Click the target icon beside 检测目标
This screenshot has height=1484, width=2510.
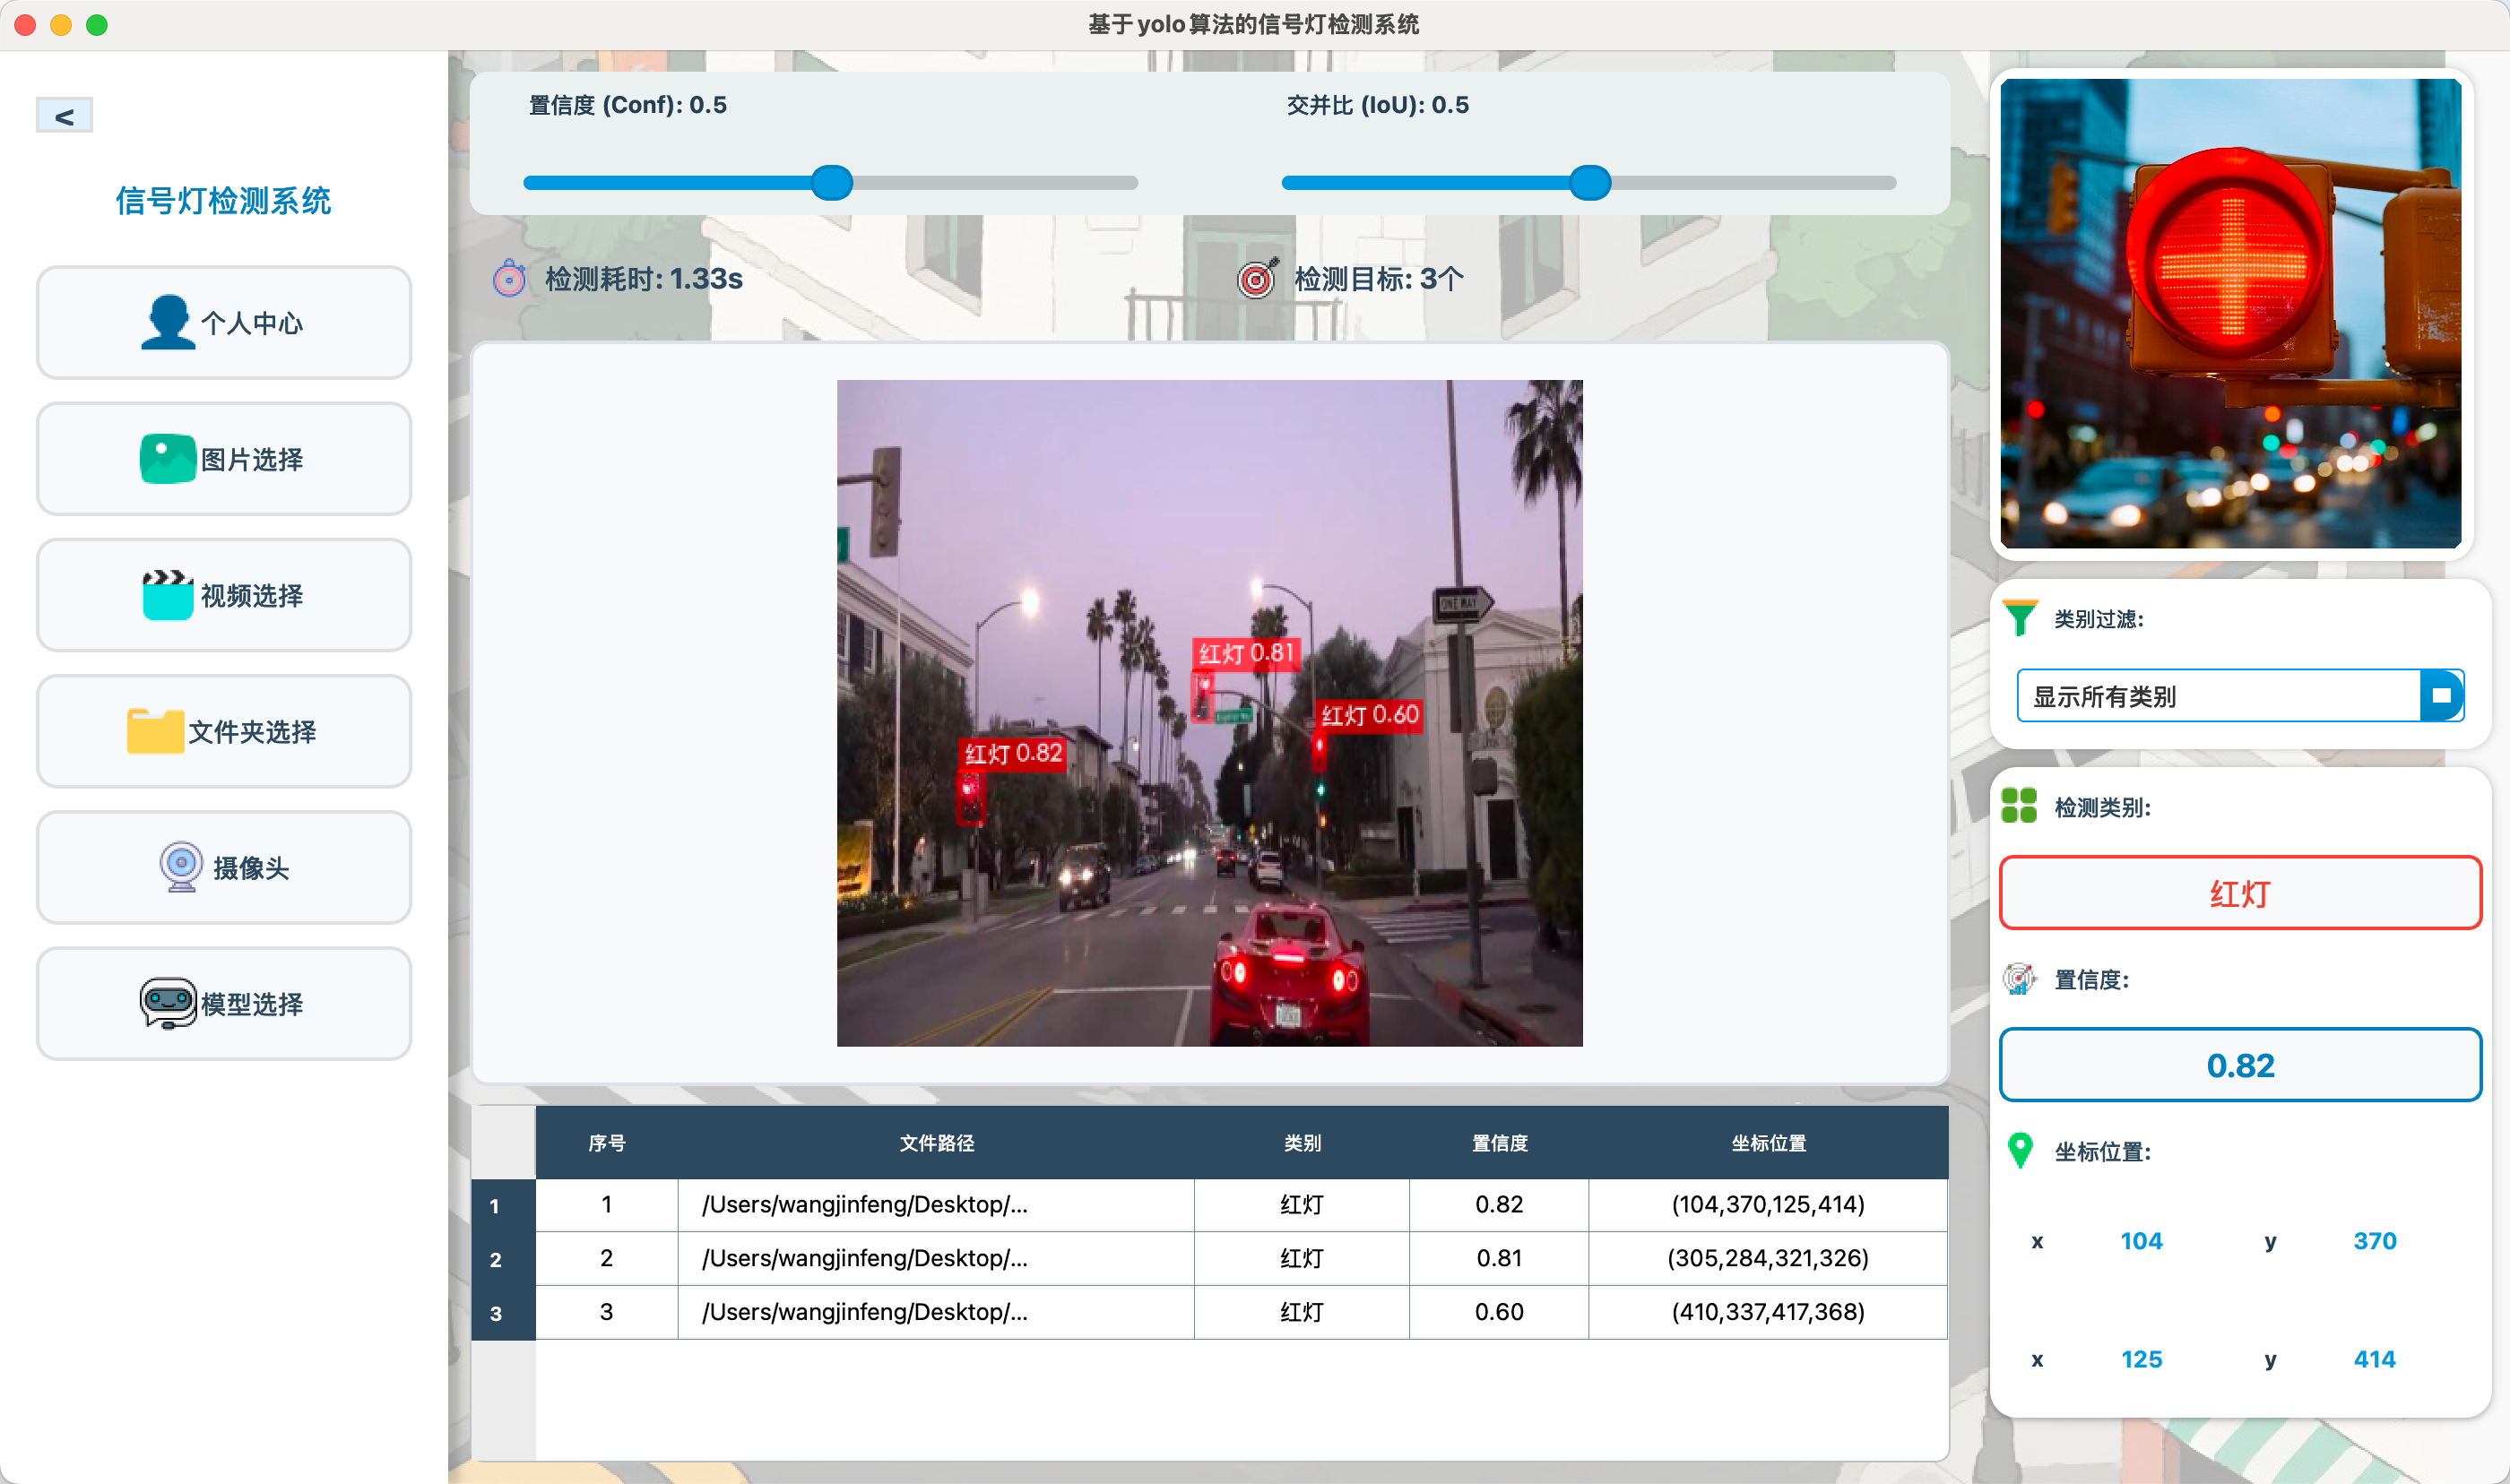(1256, 279)
